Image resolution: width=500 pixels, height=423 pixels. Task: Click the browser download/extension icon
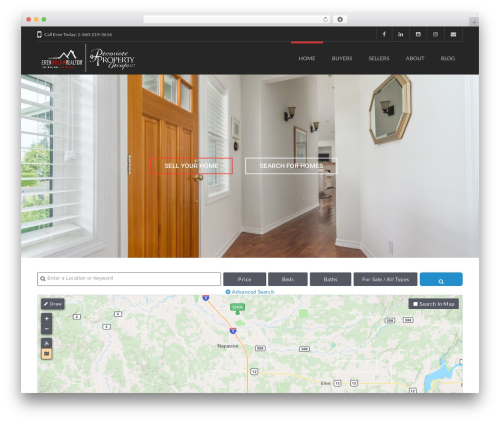[x=340, y=19]
